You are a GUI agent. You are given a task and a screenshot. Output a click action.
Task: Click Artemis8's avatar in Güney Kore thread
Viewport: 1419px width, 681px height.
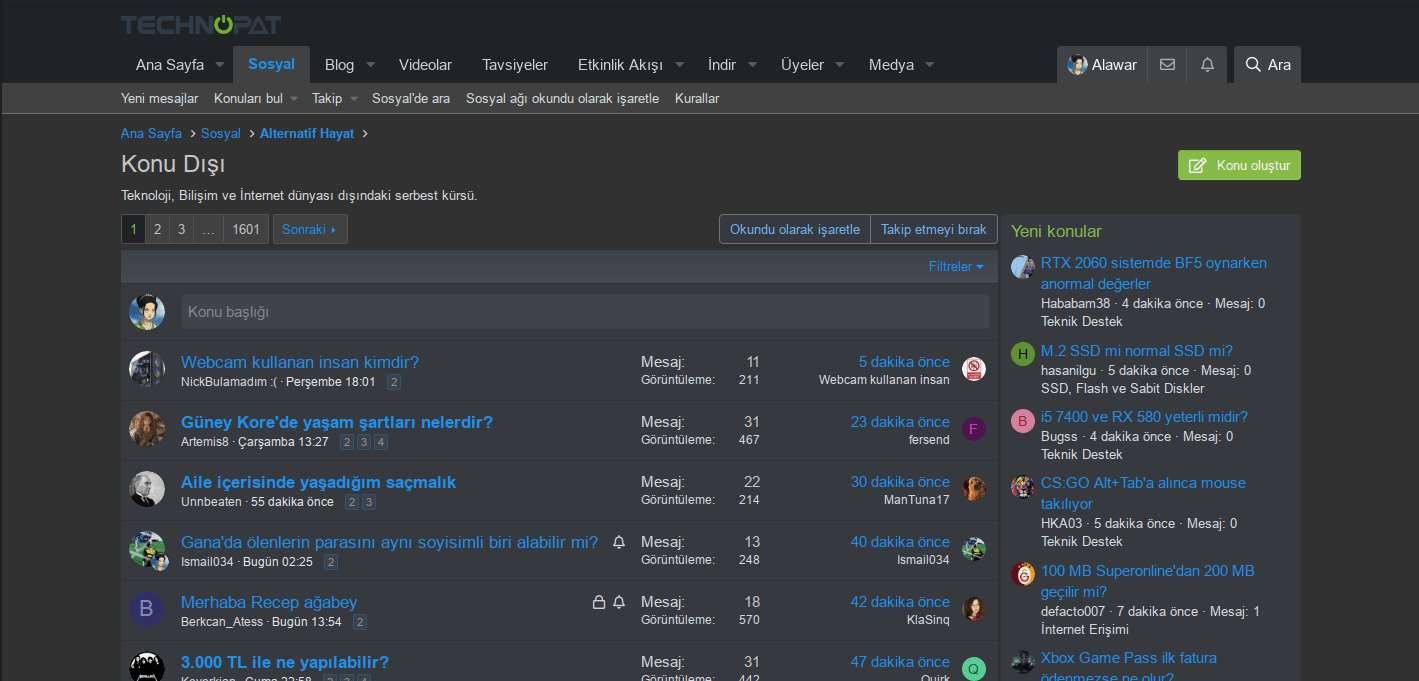click(147, 429)
